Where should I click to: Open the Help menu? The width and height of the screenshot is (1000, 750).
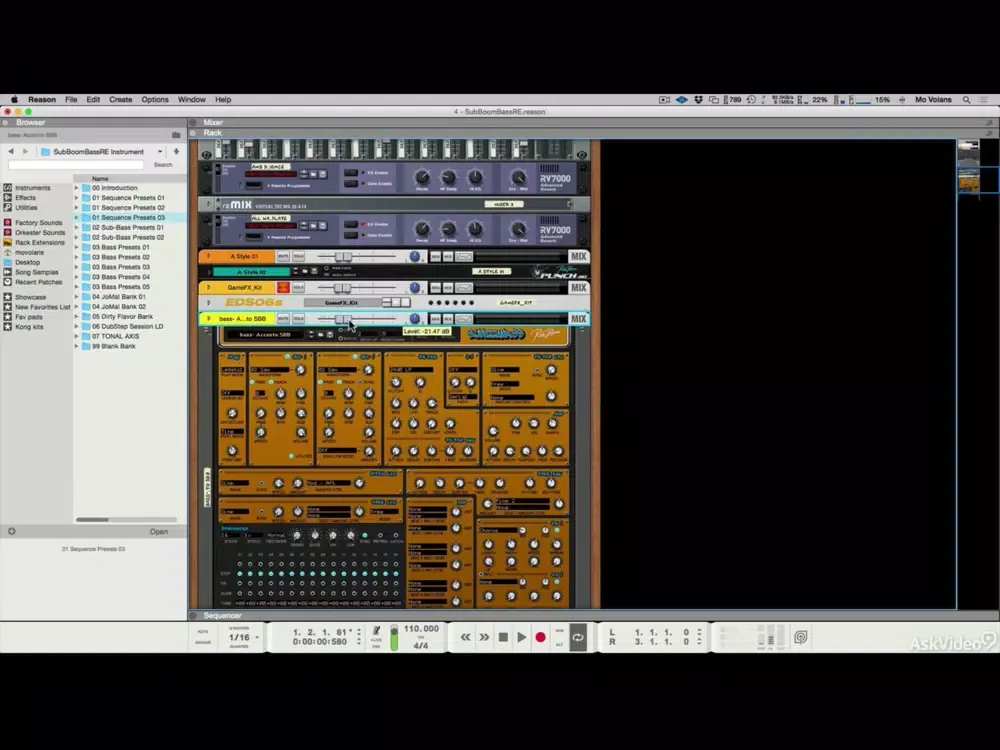pos(223,100)
